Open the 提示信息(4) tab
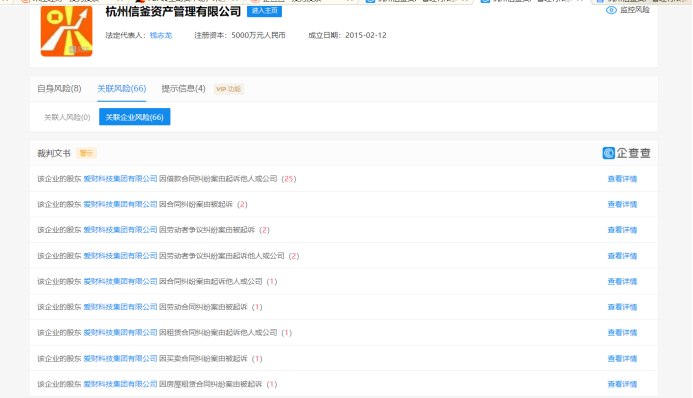 [x=183, y=88]
